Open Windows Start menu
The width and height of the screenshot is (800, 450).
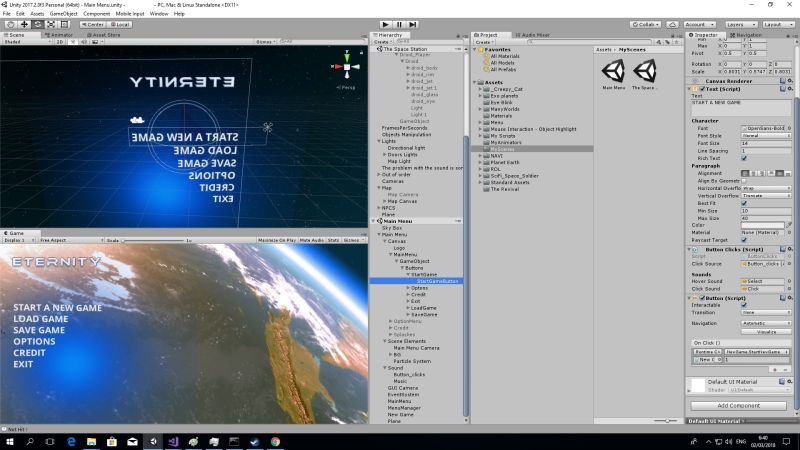click(x=10, y=441)
